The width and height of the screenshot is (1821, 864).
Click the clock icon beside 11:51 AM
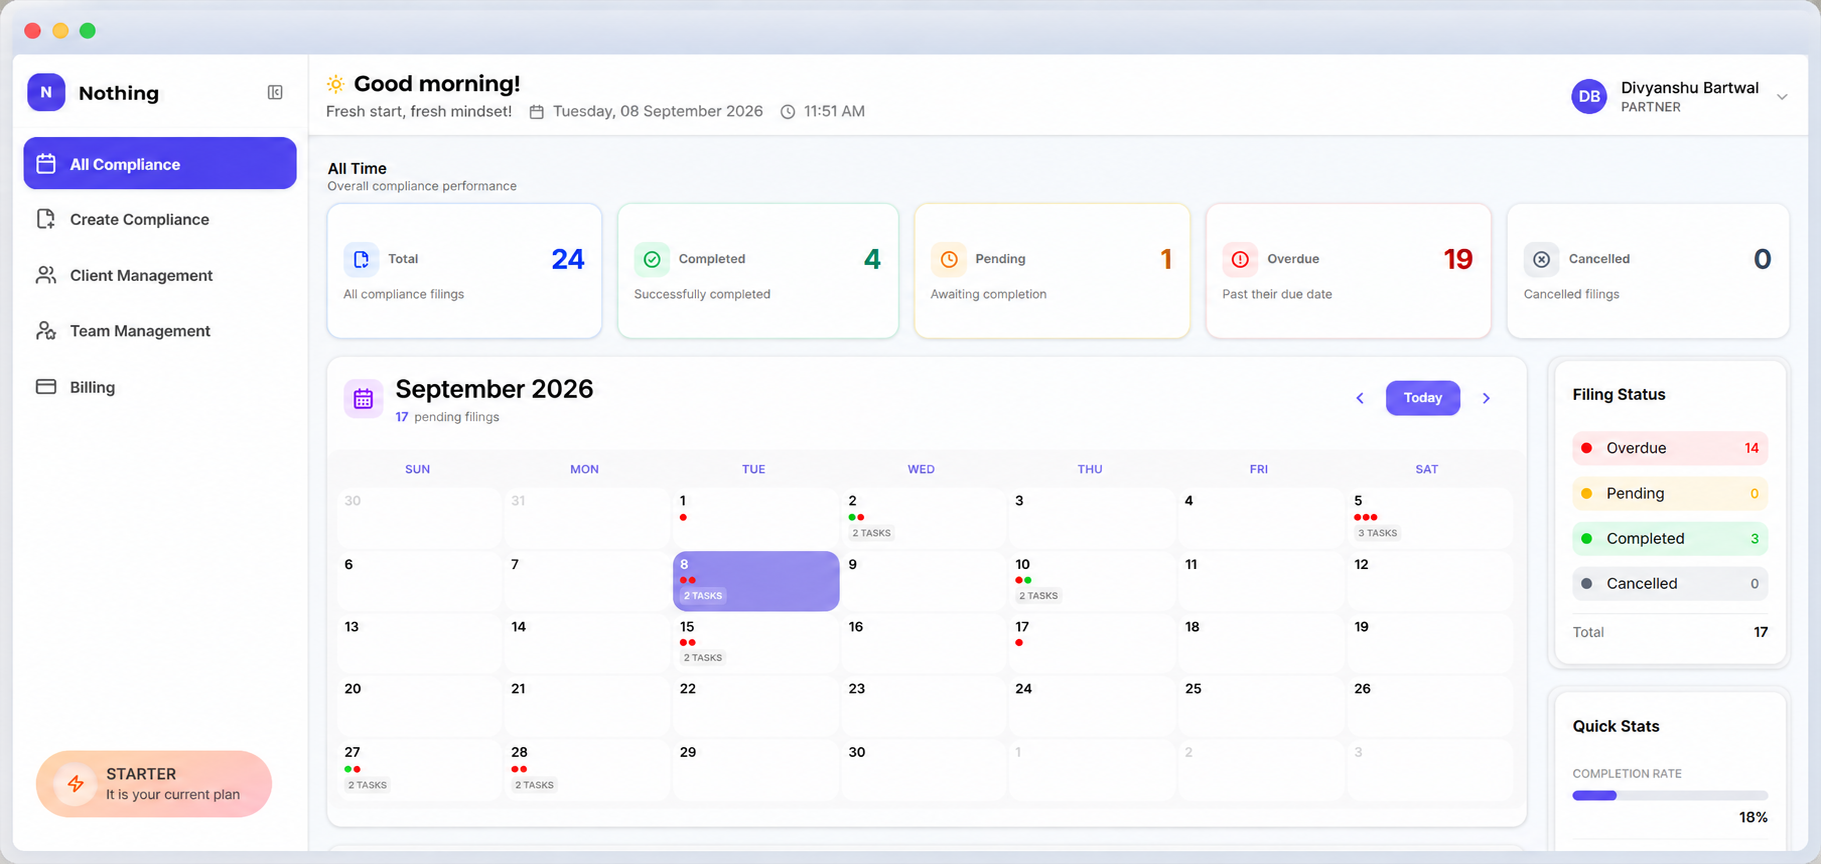point(788,112)
